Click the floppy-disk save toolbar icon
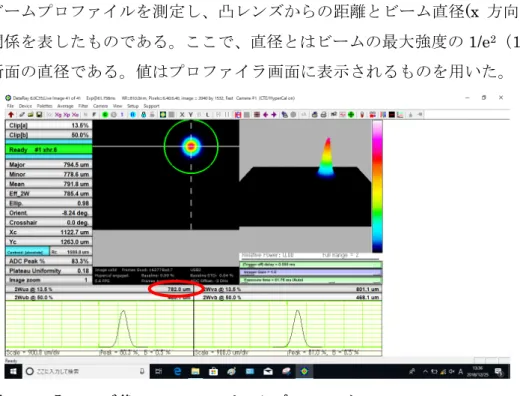 (x=39, y=115)
